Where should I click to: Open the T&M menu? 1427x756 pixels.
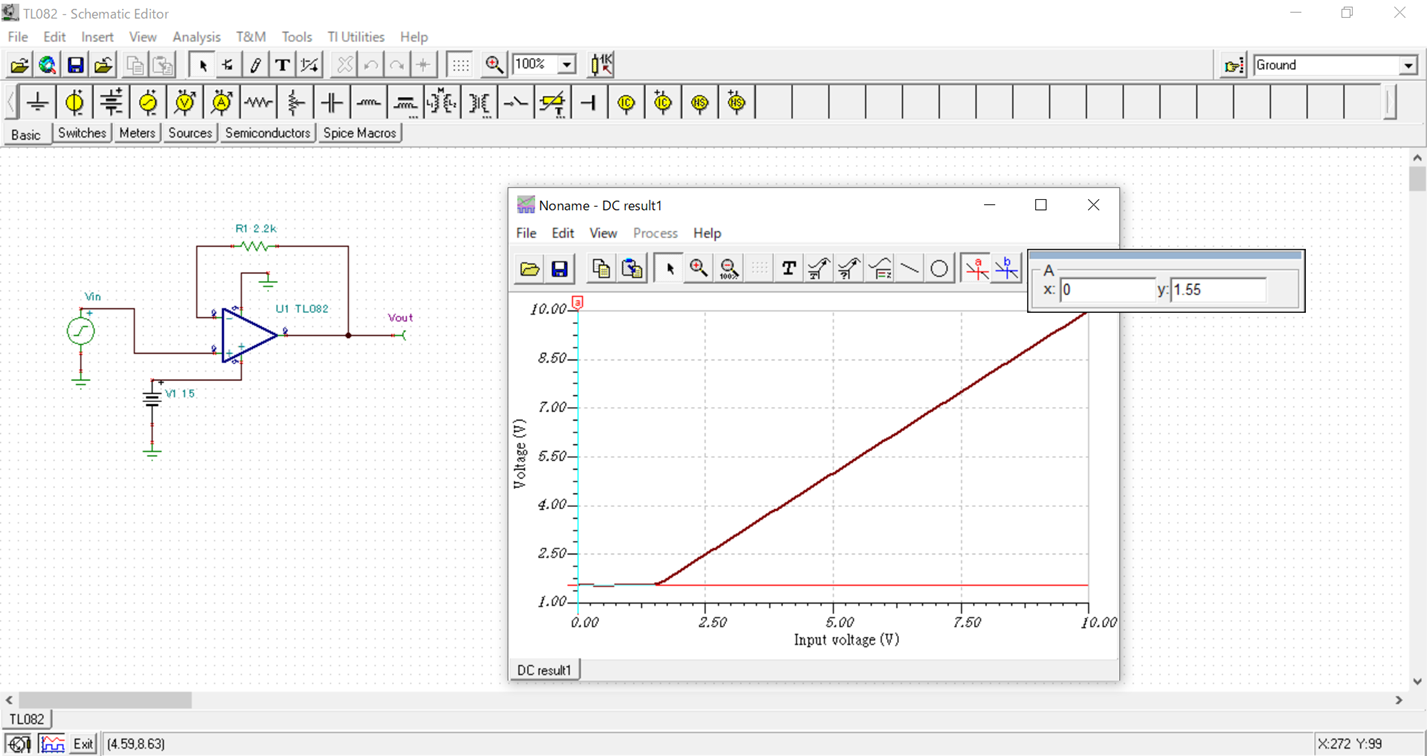coord(251,37)
